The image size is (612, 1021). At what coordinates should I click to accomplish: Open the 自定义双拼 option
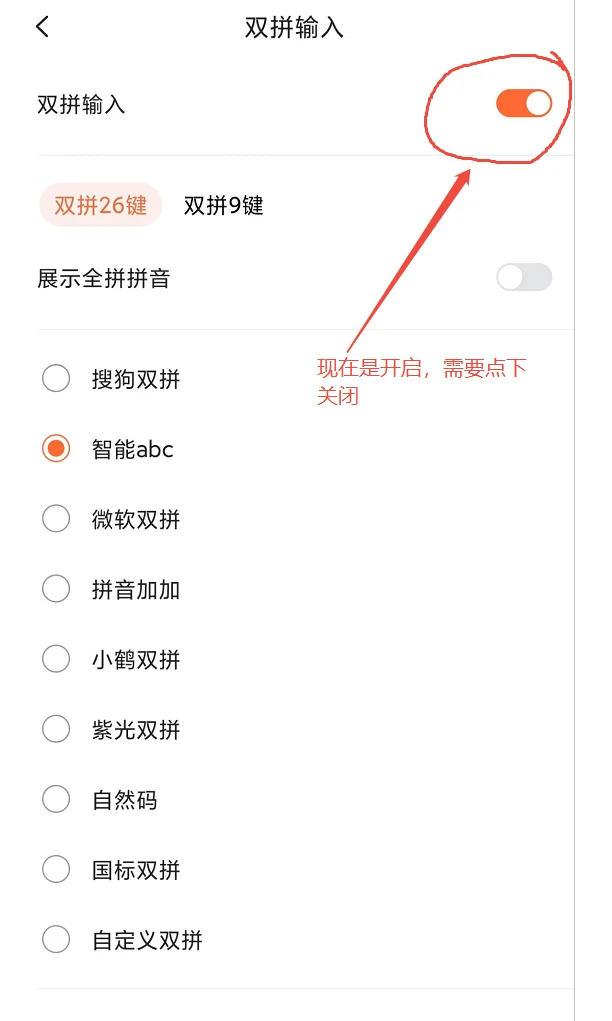(x=56, y=940)
